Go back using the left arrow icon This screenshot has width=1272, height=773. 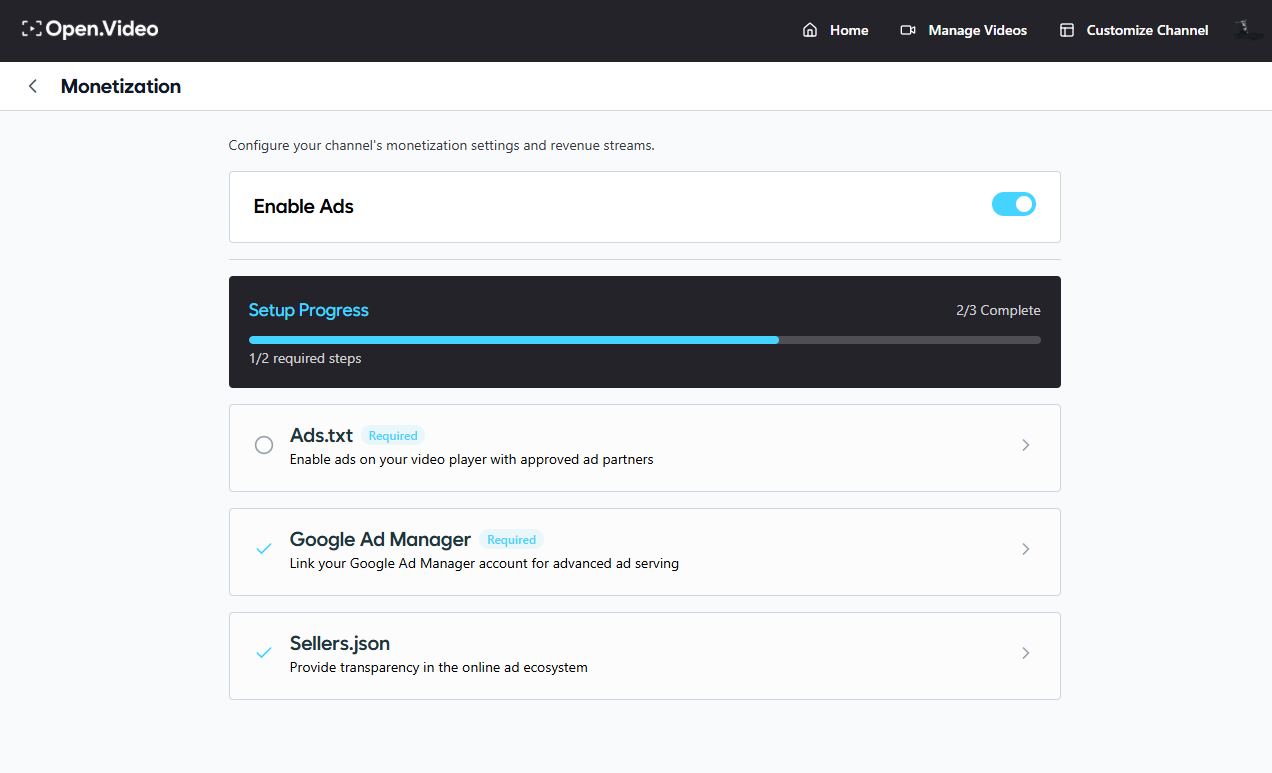pyautogui.click(x=33, y=86)
